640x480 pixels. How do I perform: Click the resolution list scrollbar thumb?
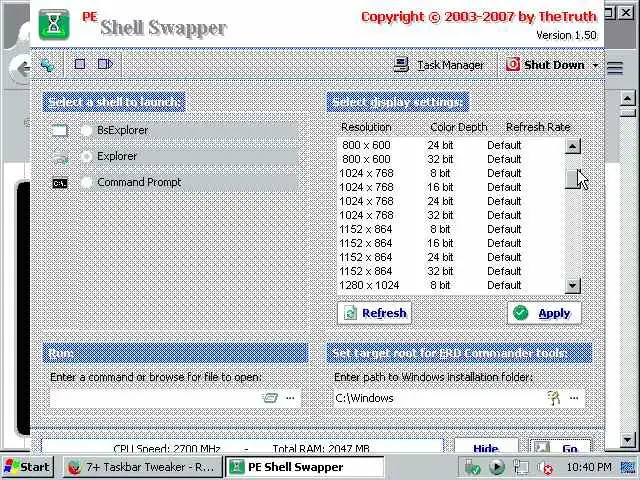coord(573,178)
